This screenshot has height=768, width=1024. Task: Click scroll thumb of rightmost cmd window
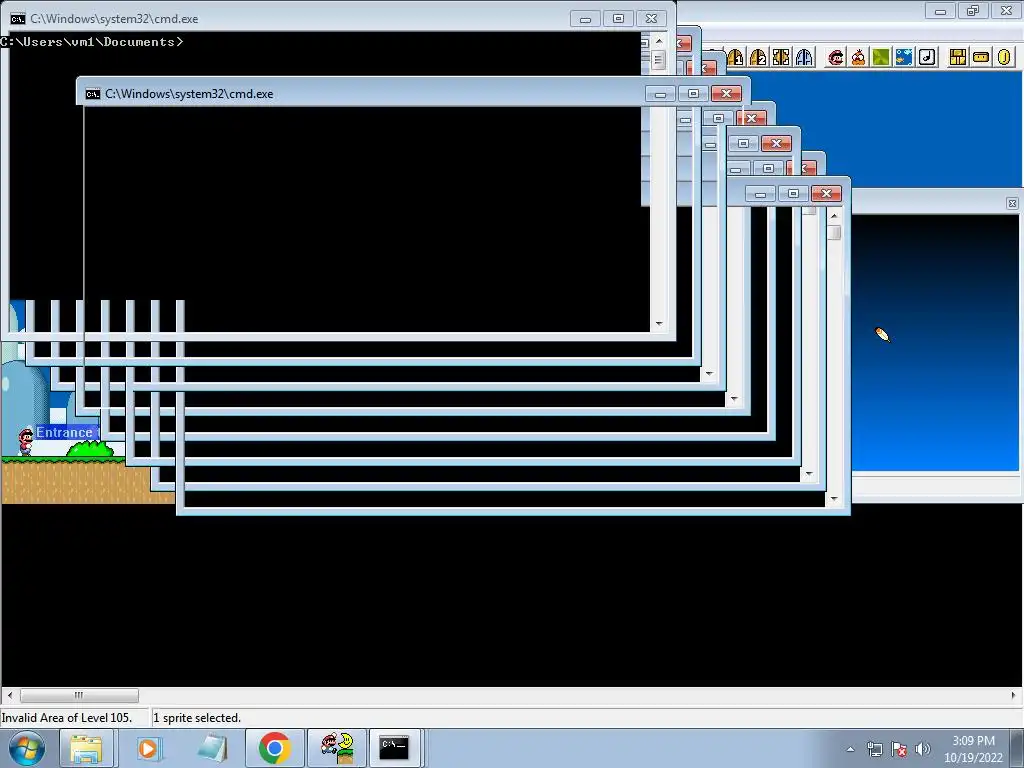coord(834,232)
